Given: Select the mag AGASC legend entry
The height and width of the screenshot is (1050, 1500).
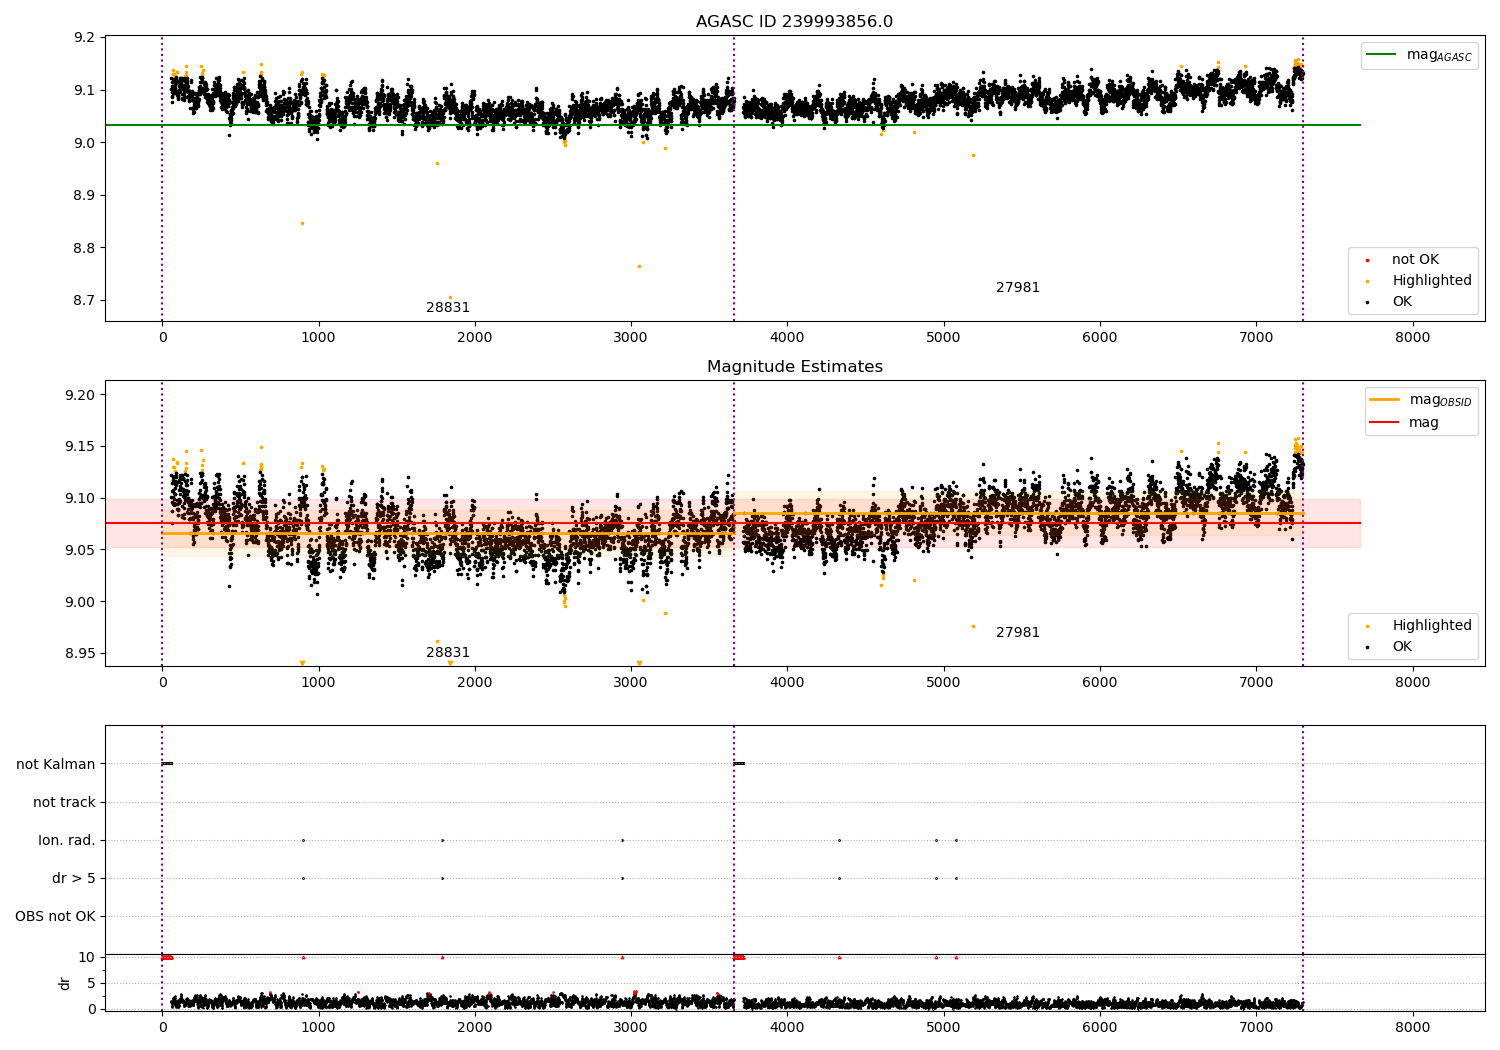Looking at the screenshot, I should [1419, 55].
